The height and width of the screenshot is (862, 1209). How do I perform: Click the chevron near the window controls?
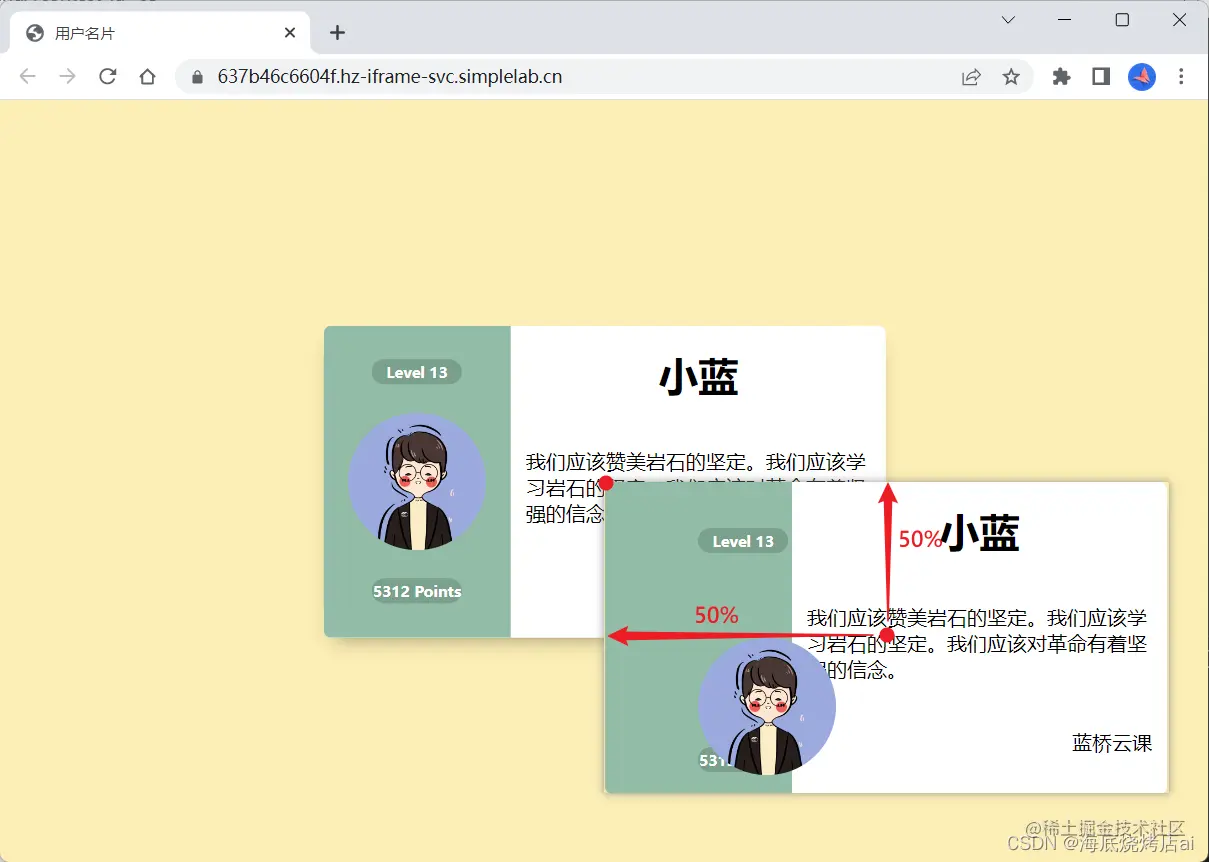[1008, 19]
